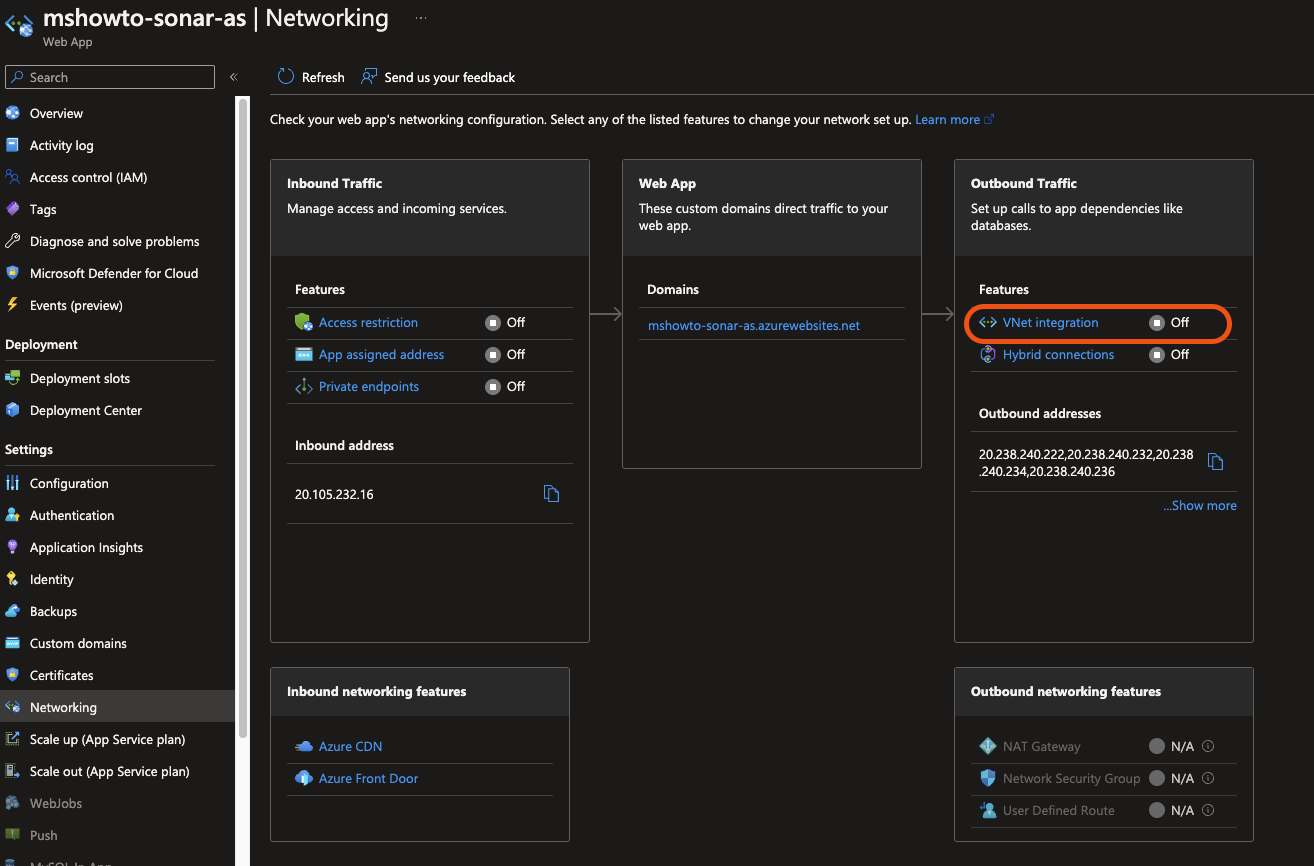1314x866 pixels.
Task: Click the Azure CDN cloud icon
Action: pyautogui.click(x=304, y=746)
